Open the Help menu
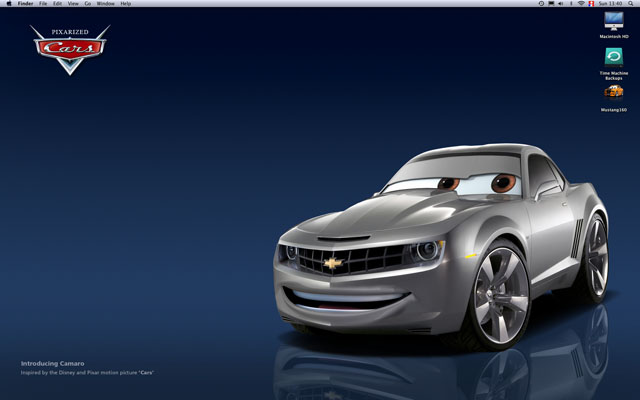Image resolution: width=640 pixels, height=400 pixels. (x=126, y=3)
